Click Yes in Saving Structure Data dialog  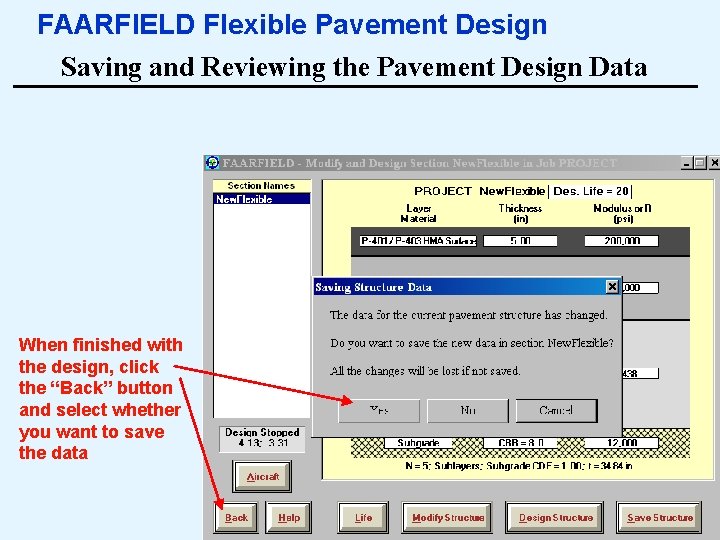coord(379,410)
